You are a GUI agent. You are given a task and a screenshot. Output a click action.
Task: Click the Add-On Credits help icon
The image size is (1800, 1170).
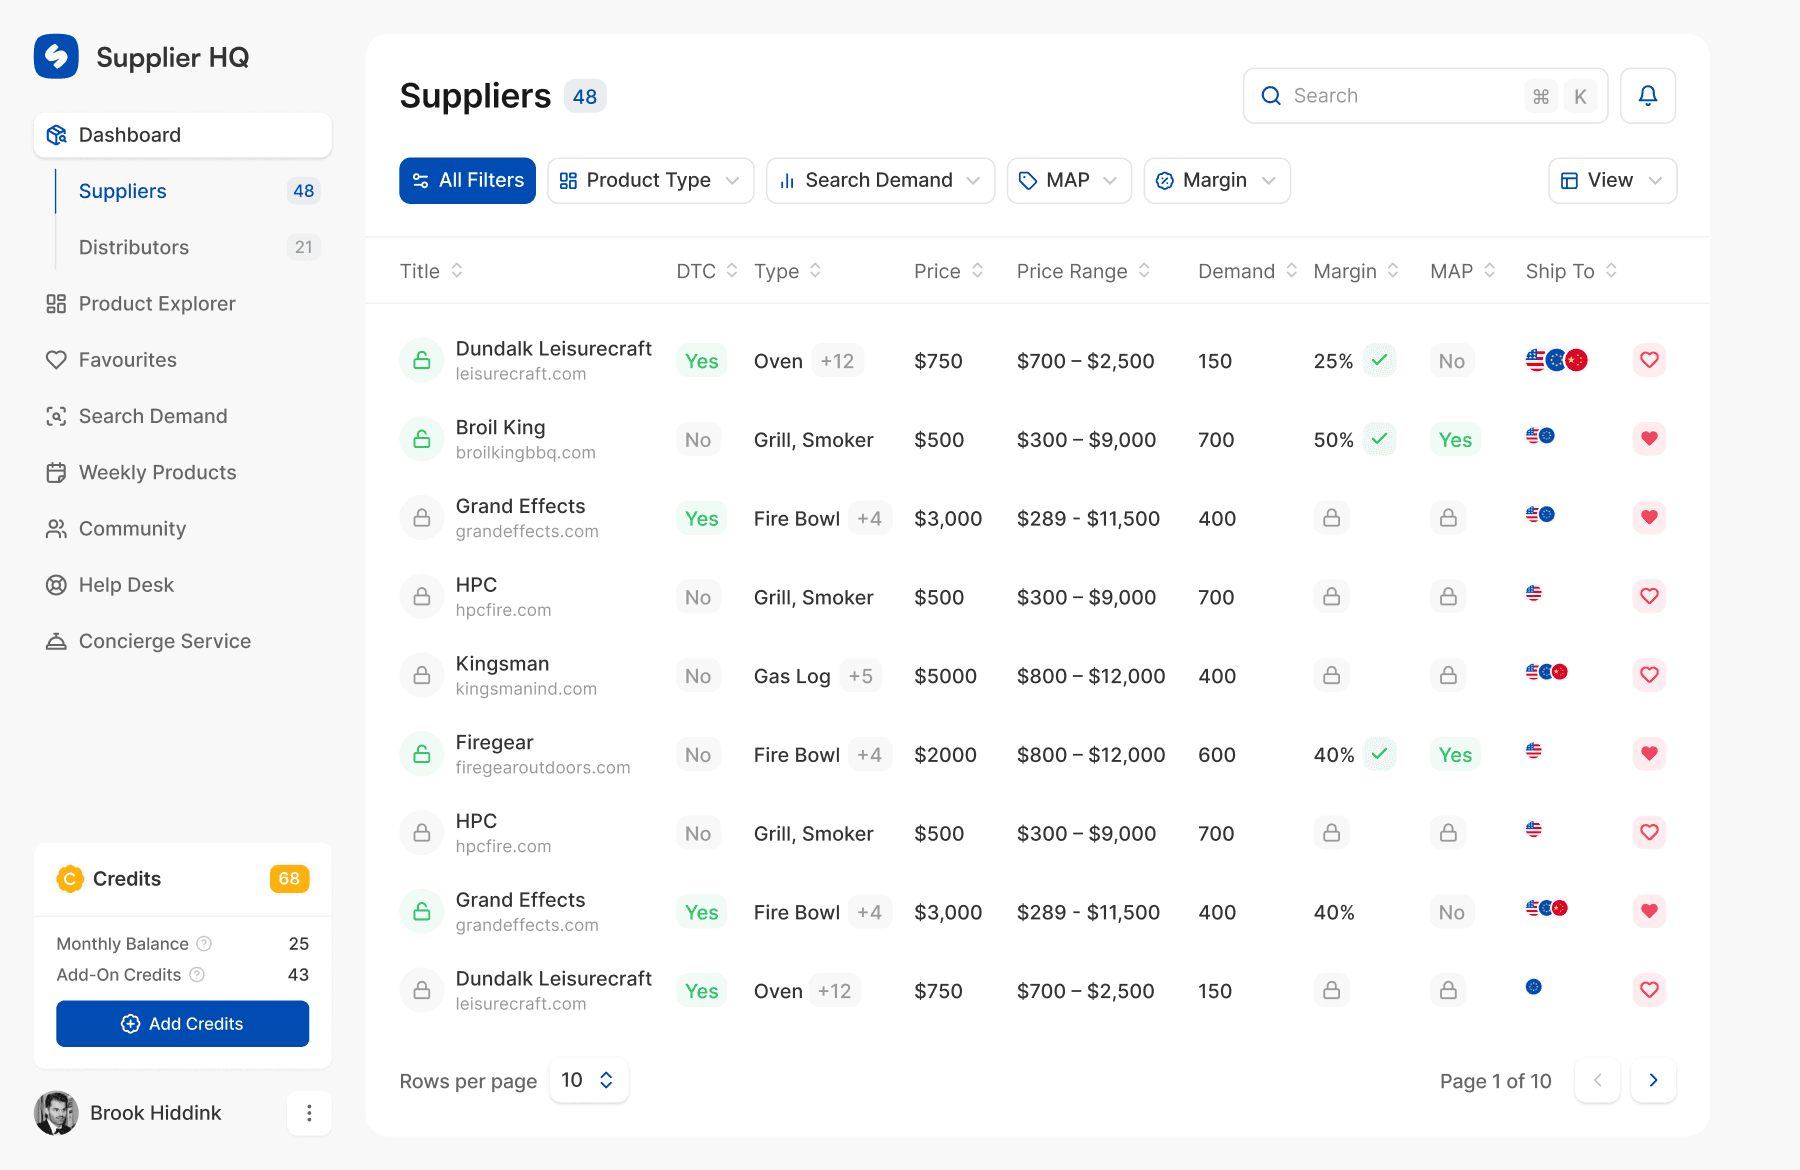coord(197,975)
